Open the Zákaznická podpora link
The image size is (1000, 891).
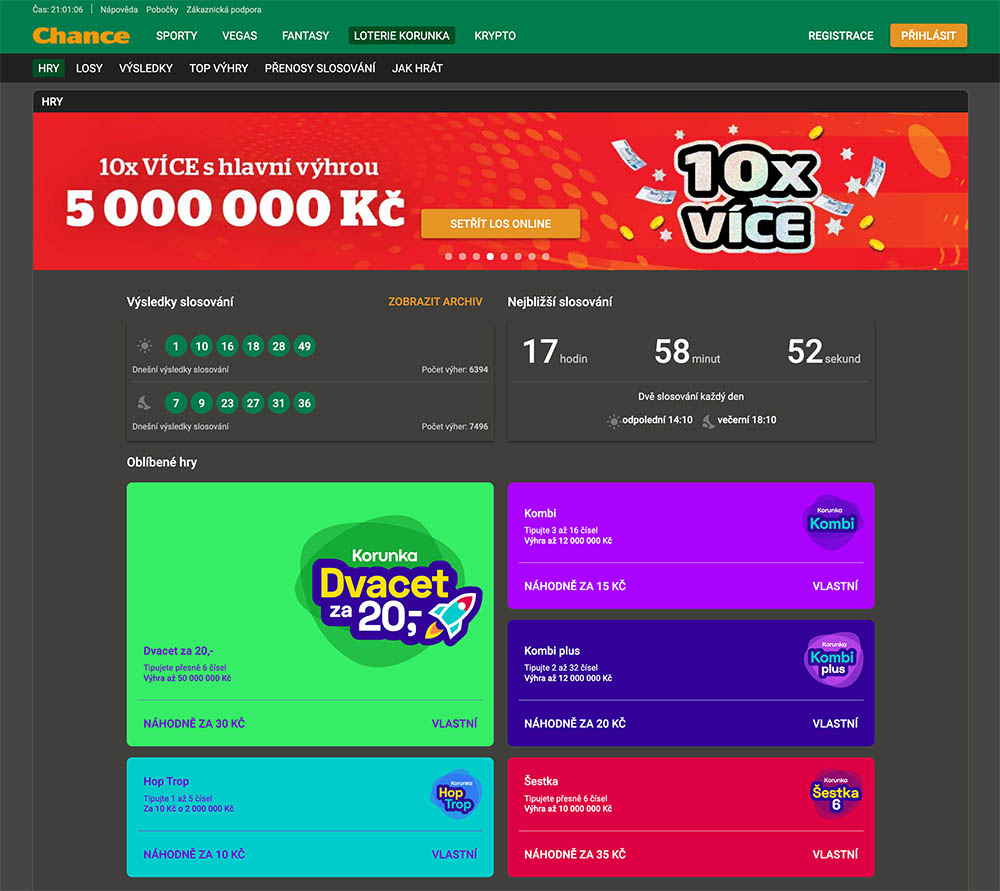point(224,10)
